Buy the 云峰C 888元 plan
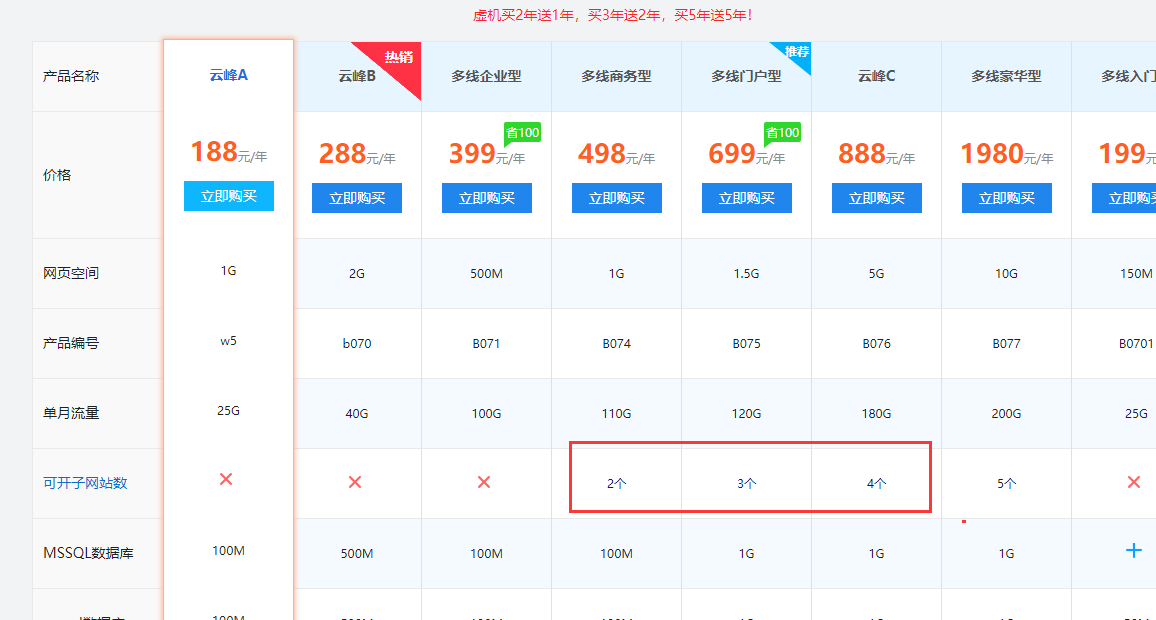This screenshot has height=620, width=1156. click(876, 198)
